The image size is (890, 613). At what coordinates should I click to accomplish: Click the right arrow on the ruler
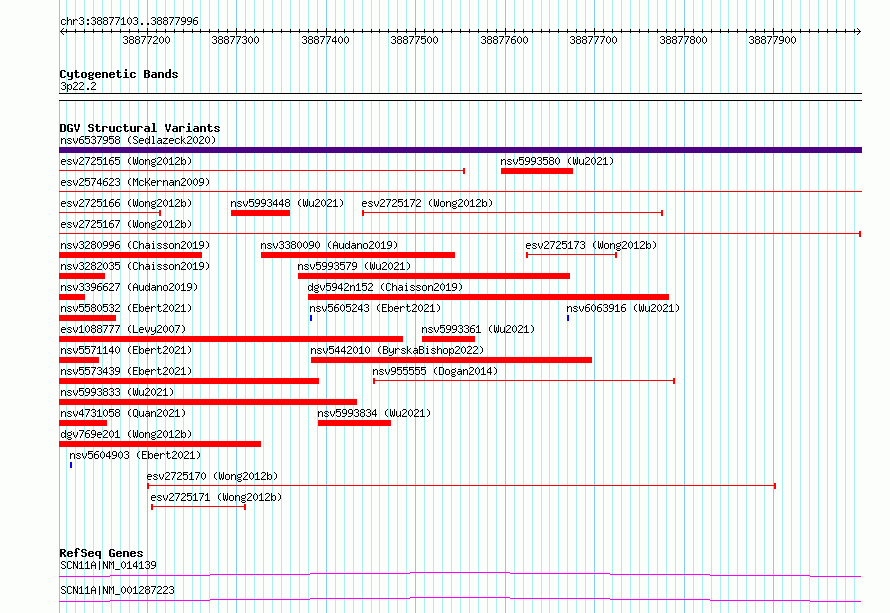[859, 32]
